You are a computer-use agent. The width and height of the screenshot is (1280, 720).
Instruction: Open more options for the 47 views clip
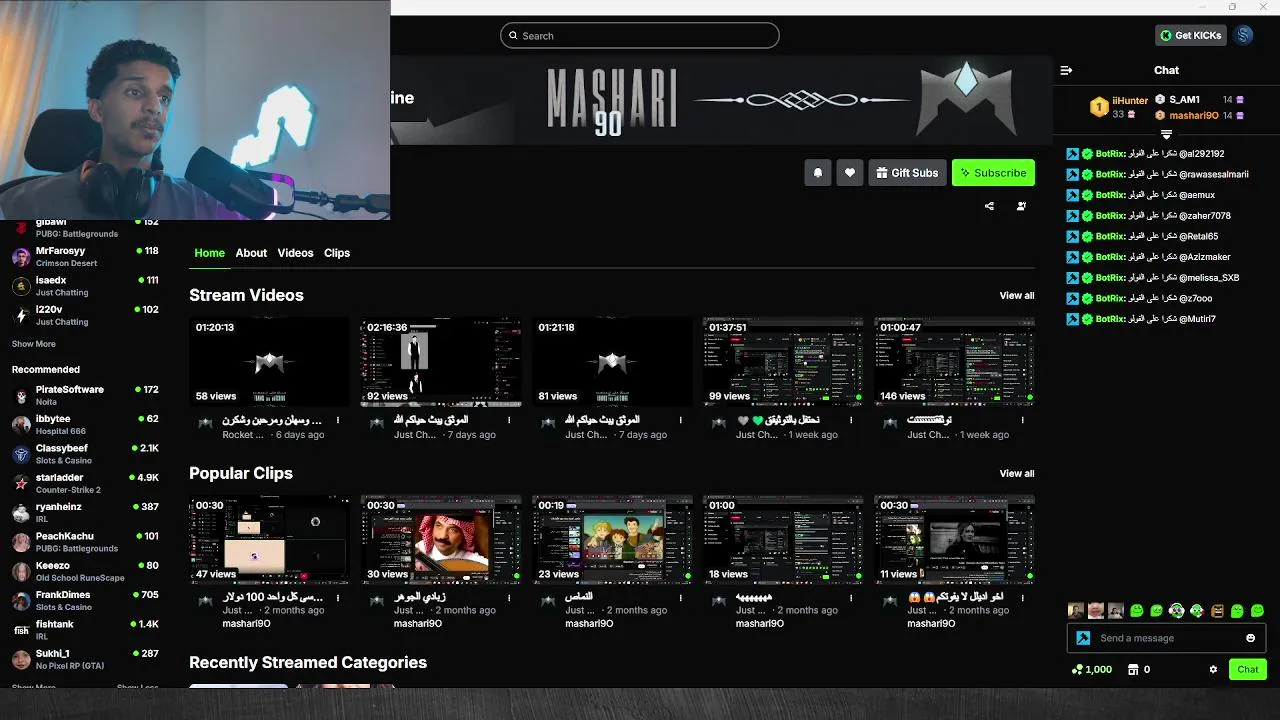click(338, 597)
